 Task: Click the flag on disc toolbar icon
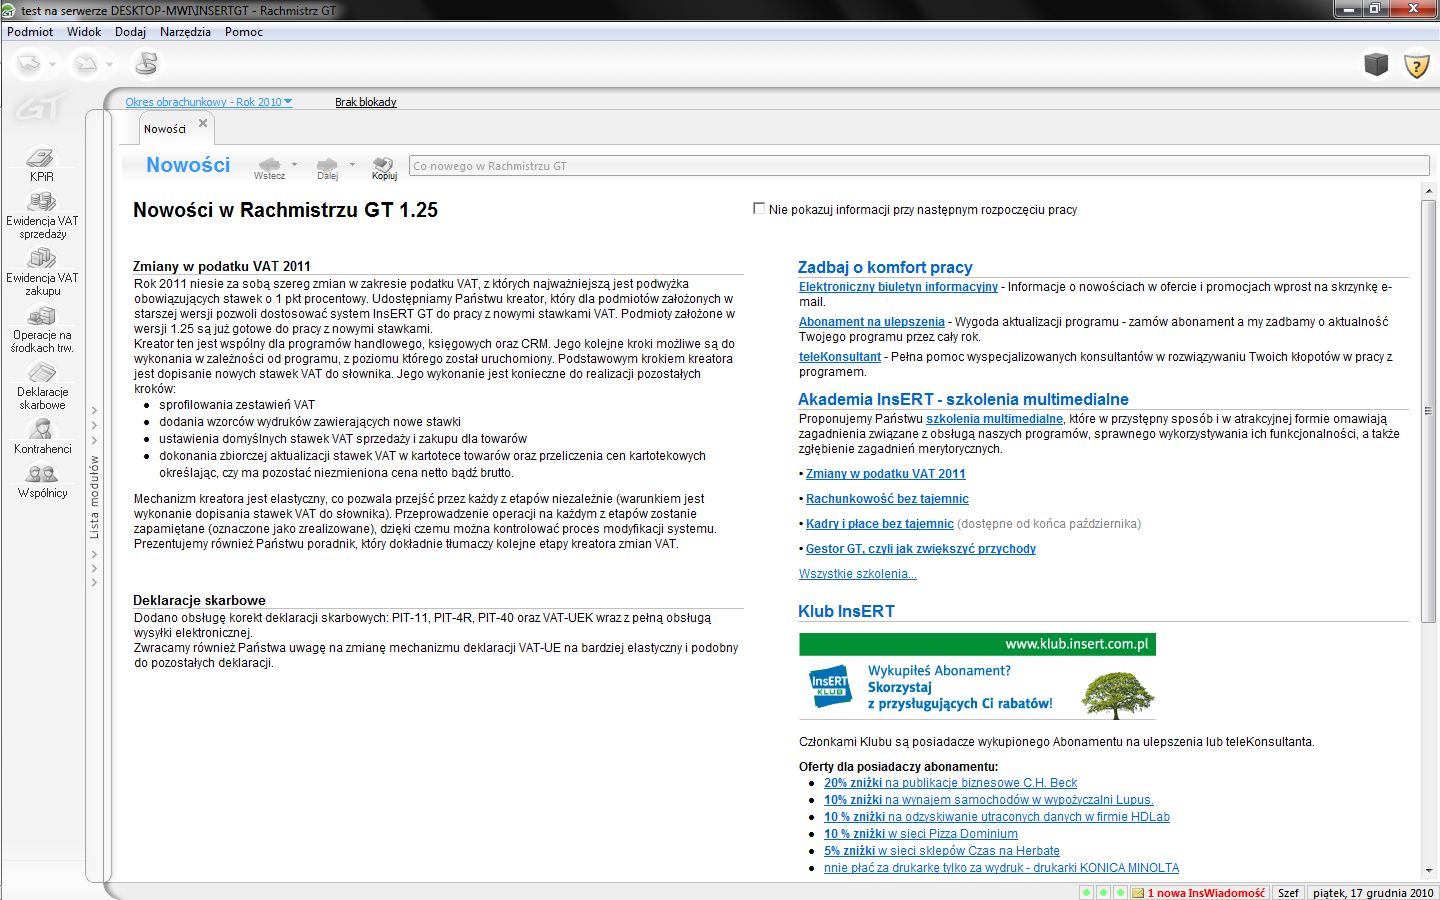pos(146,63)
